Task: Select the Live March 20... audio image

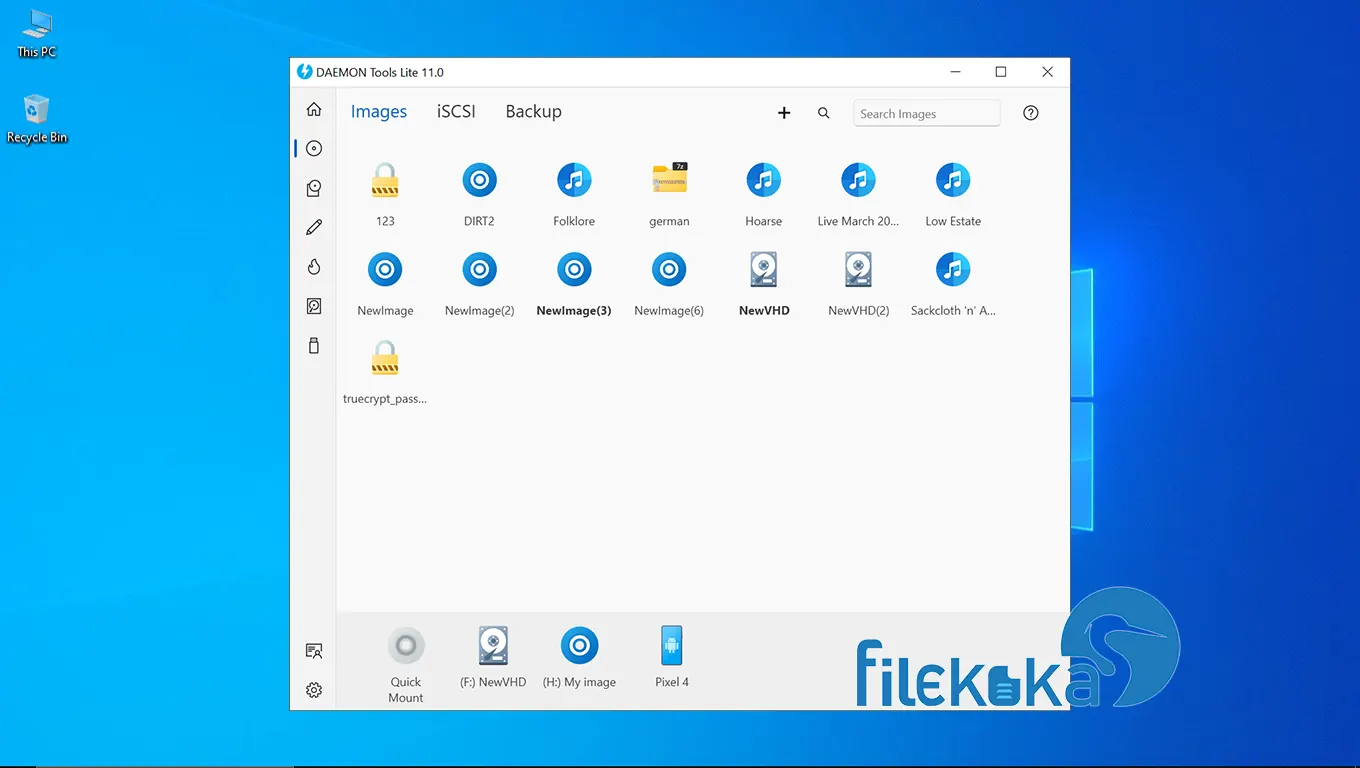Action: [858, 180]
